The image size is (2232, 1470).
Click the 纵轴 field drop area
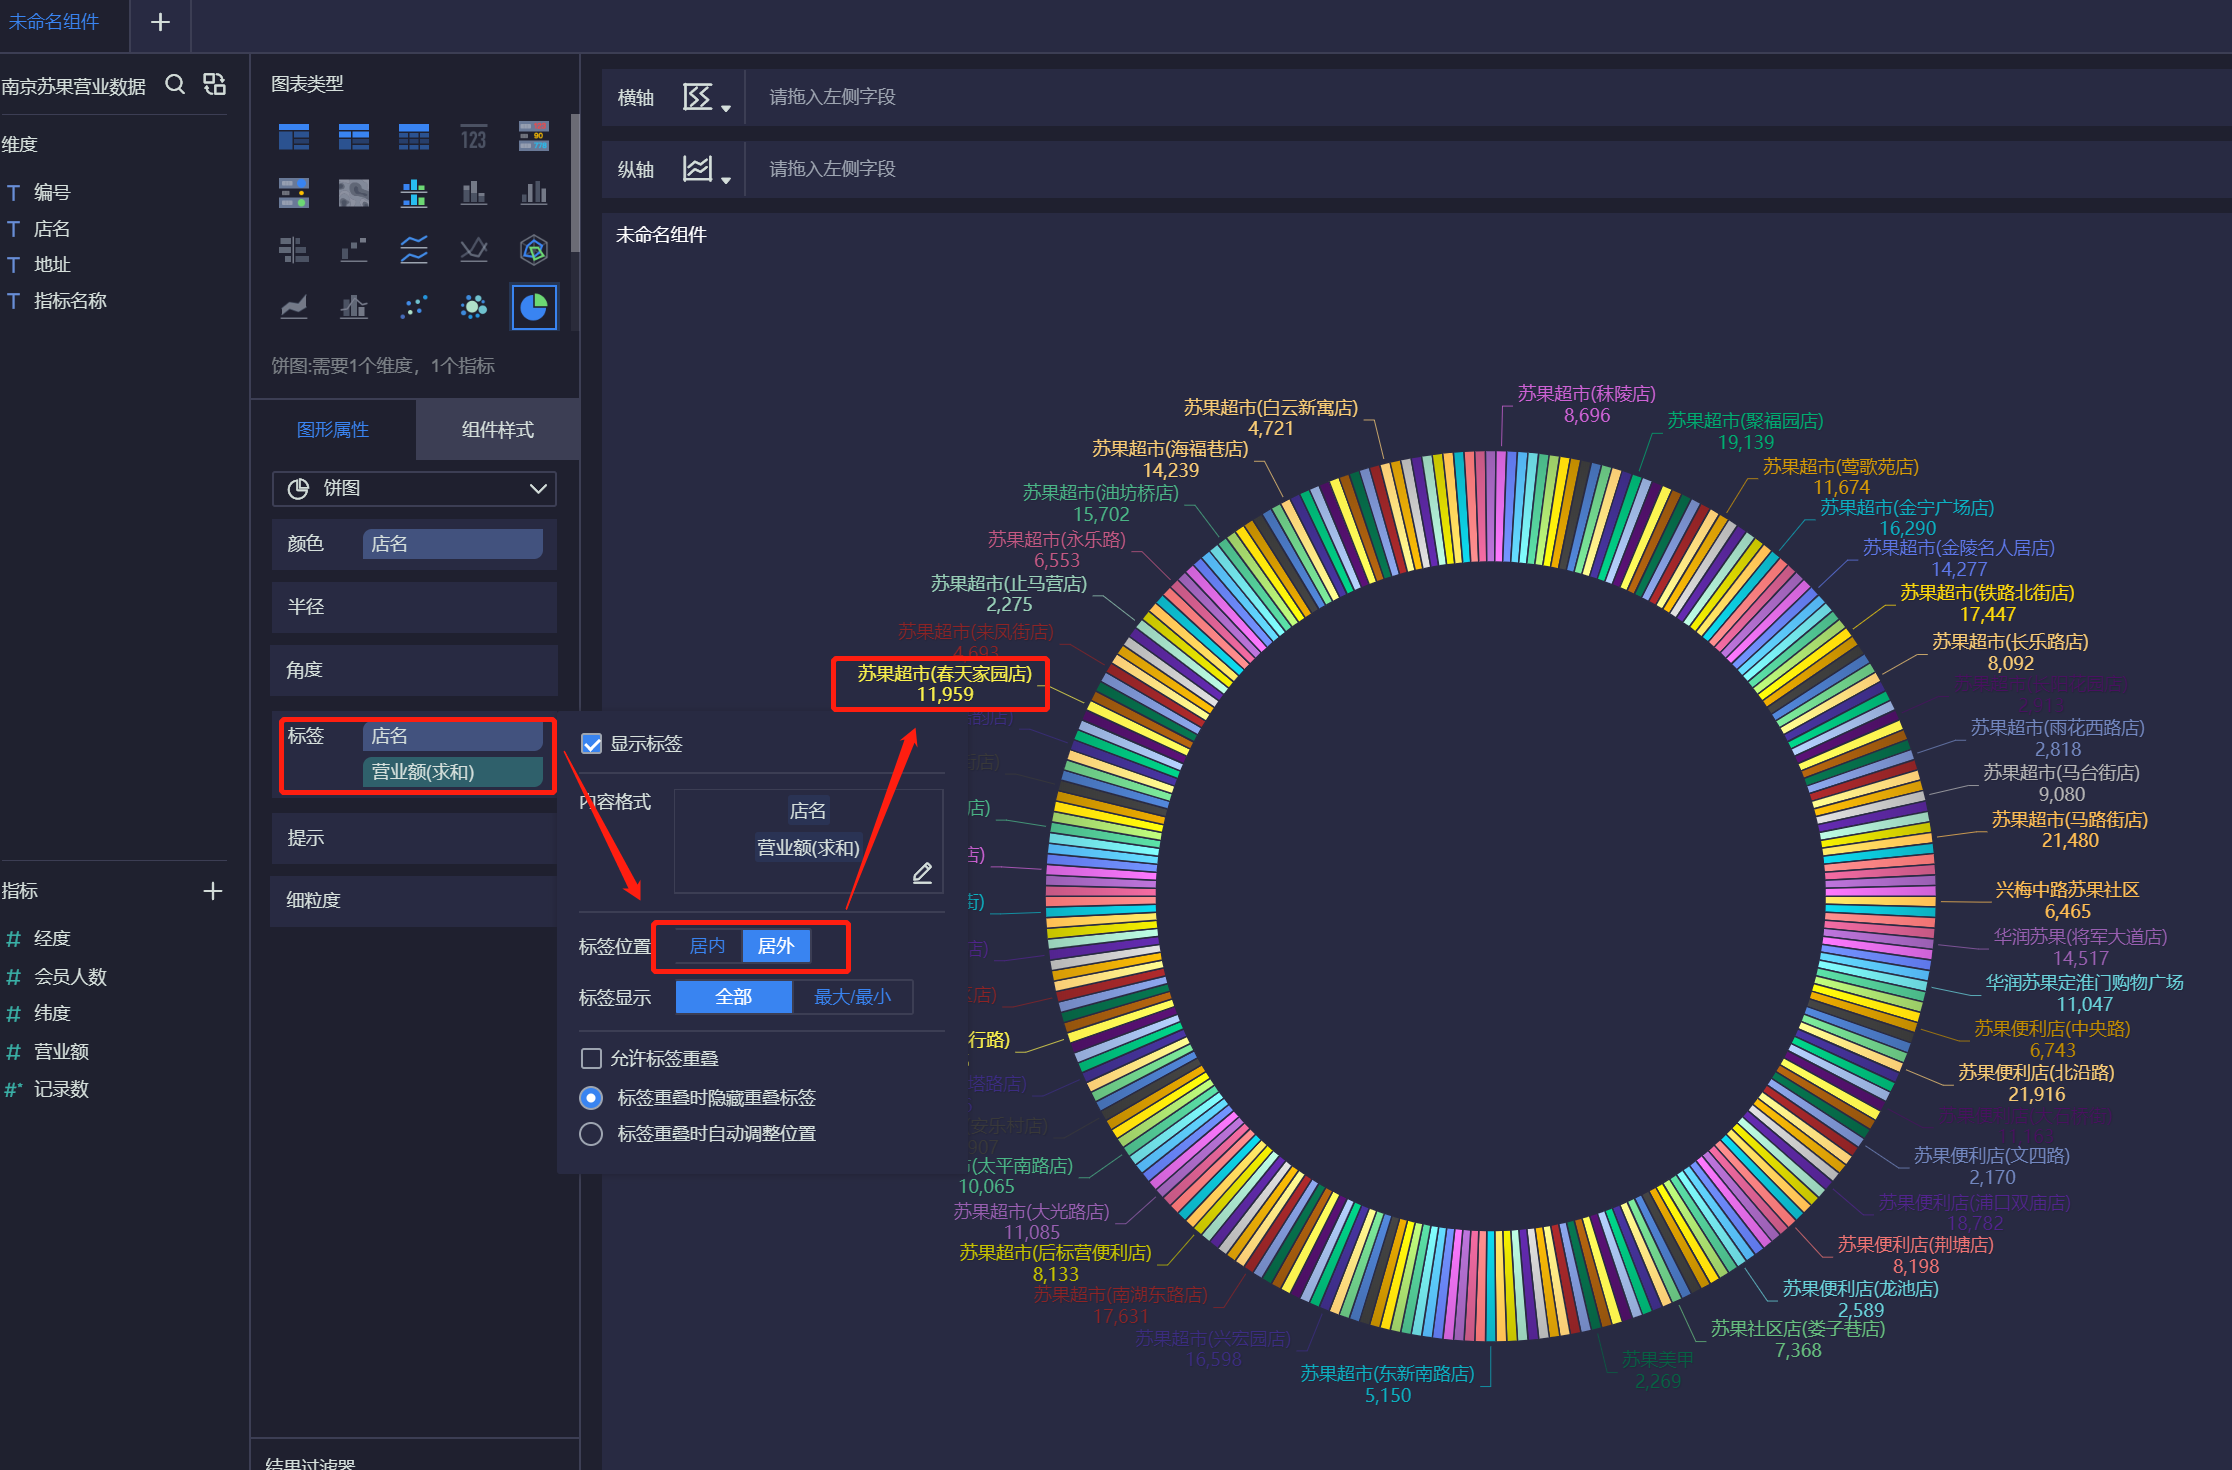[x=1488, y=170]
